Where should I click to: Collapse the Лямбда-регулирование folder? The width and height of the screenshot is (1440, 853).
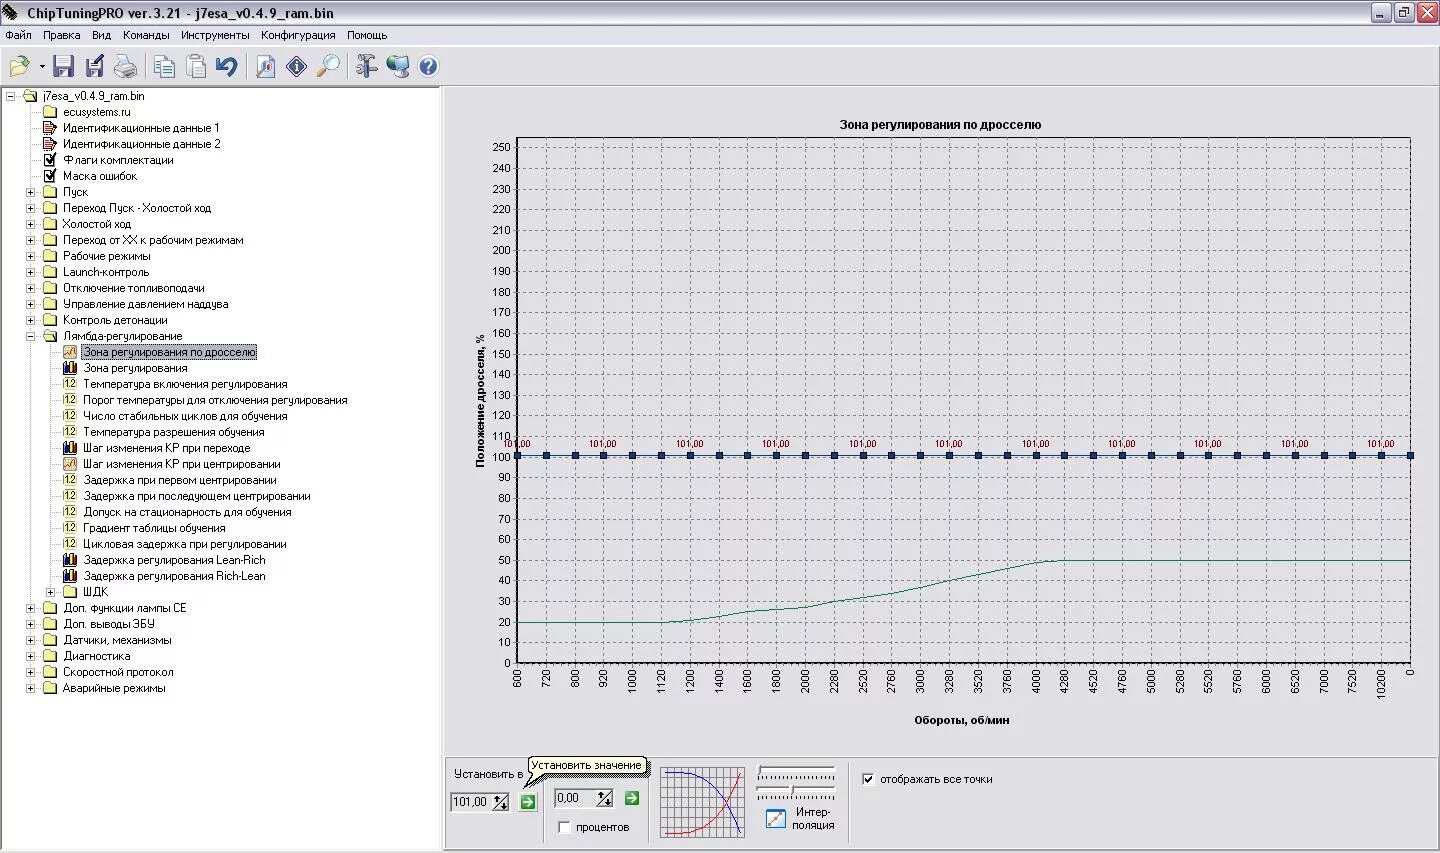pos(30,336)
